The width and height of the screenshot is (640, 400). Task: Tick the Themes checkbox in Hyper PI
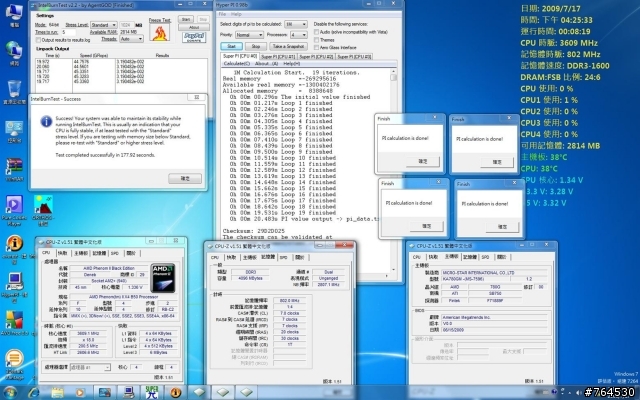tap(316, 40)
